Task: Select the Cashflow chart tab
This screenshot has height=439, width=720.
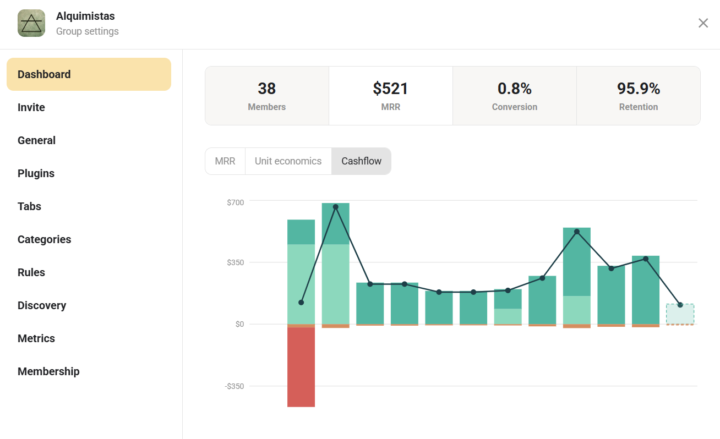Action: pos(361,161)
